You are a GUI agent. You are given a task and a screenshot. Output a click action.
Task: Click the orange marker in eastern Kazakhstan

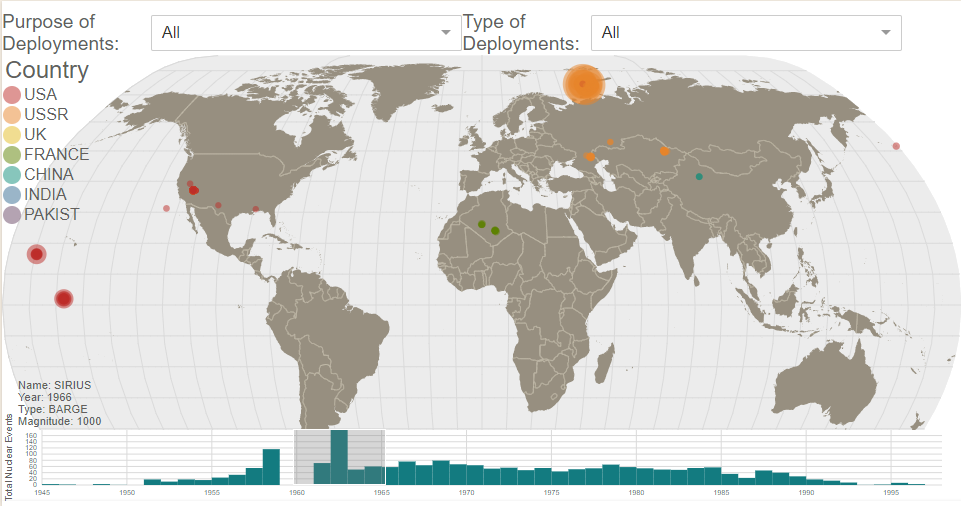(664, 151)
